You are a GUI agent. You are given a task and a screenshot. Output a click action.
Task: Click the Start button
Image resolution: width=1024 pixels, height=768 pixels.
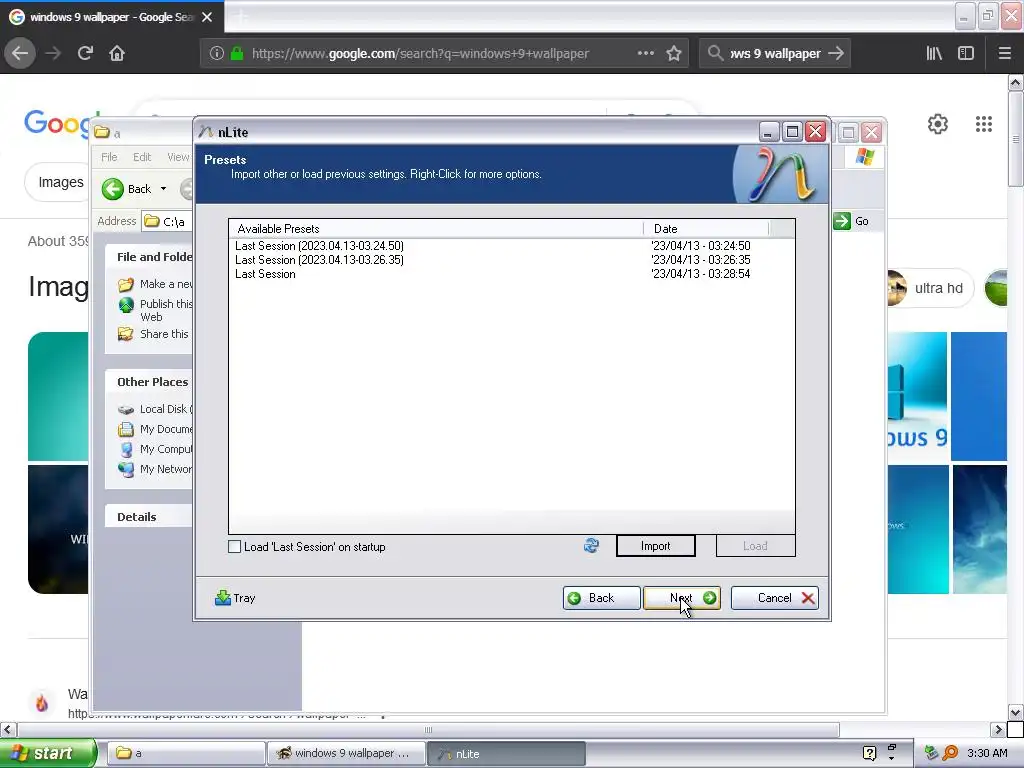tap(48, 753)
